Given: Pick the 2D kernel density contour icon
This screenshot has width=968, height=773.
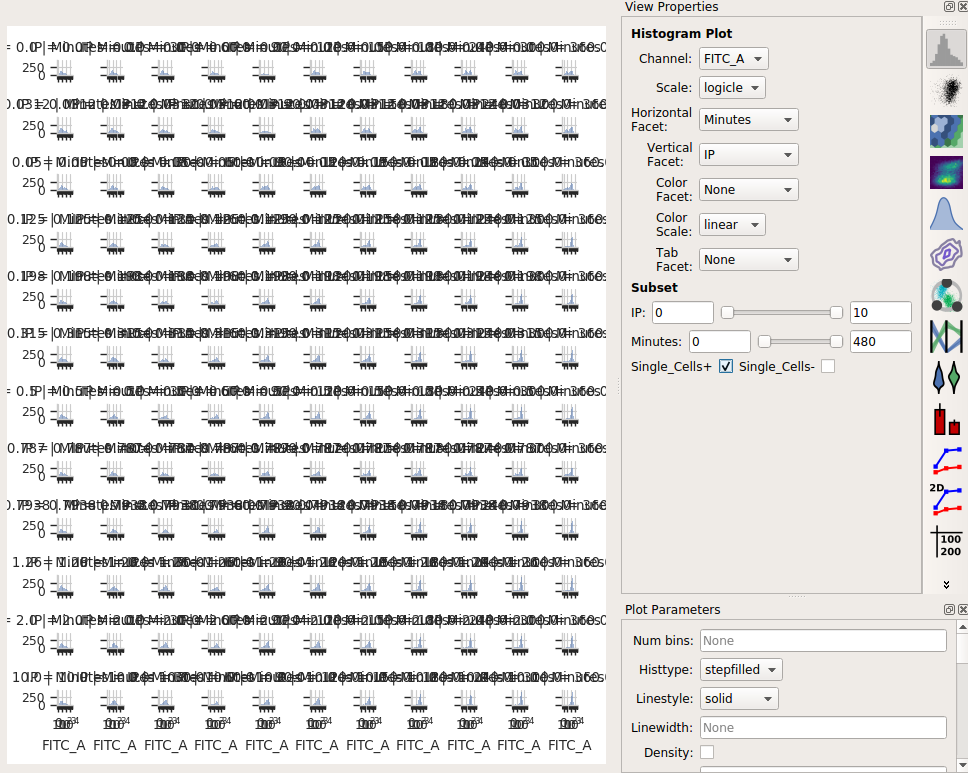Looking at the screenshot, I should [x=946, y=254].
